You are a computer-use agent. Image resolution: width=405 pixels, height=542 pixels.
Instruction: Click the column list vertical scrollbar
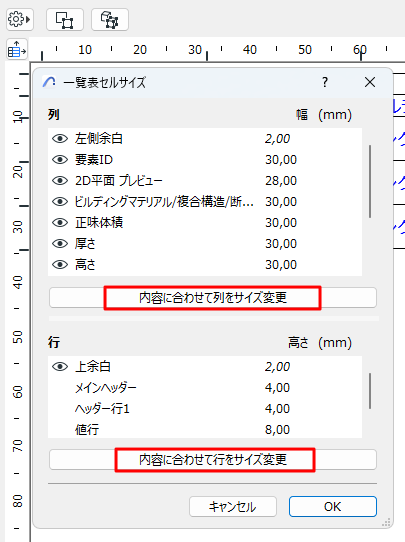point(370,181)
